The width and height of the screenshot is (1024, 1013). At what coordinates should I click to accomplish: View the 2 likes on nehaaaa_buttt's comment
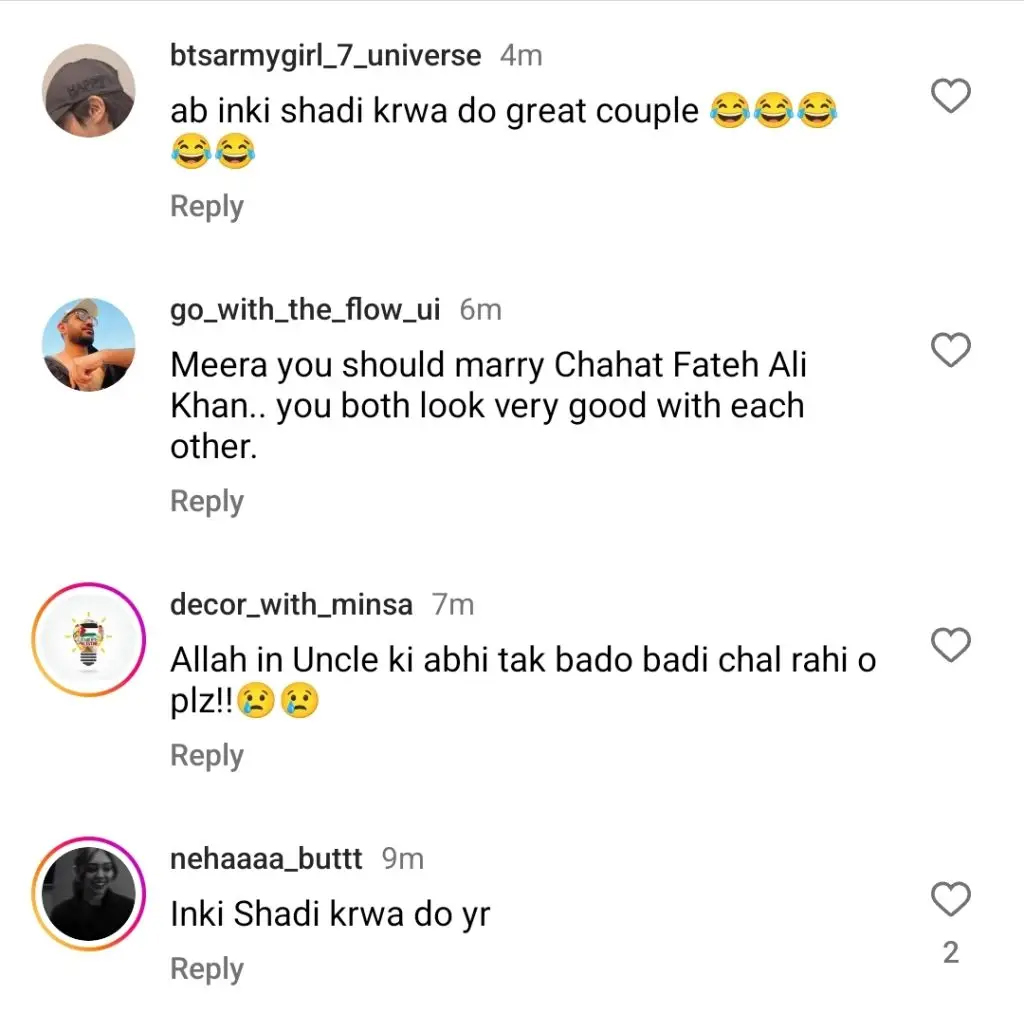tap(950, 953)
